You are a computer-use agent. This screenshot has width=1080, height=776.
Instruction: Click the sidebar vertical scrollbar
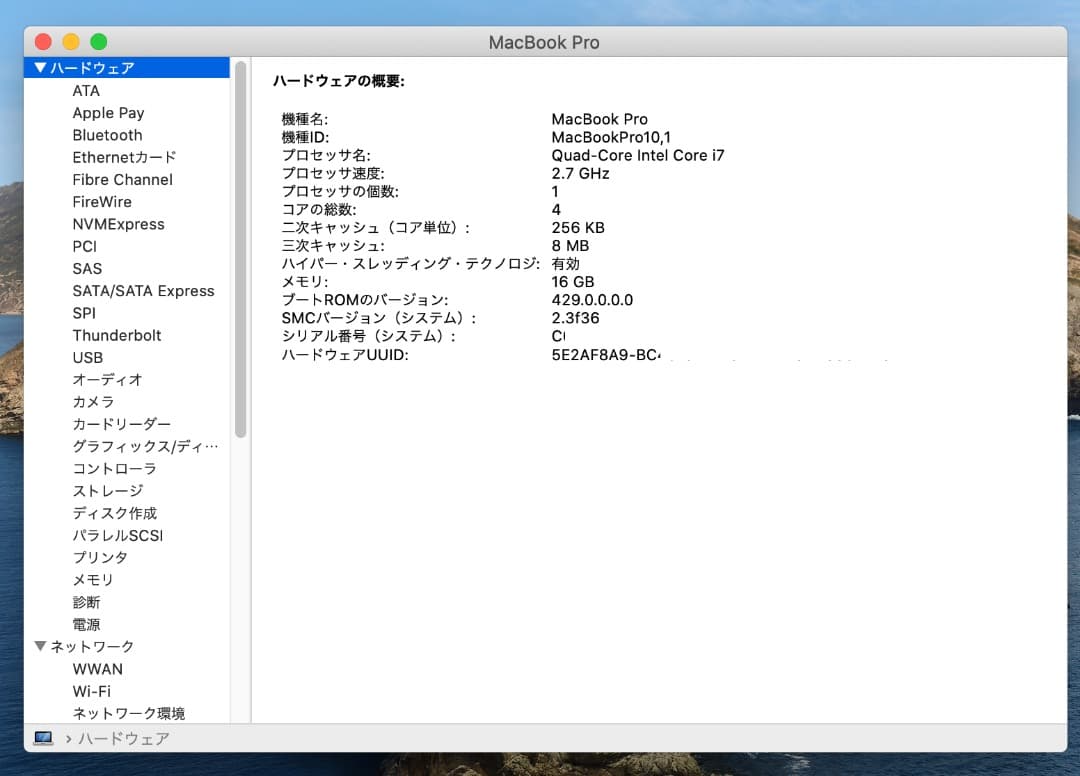click(240, 249)
